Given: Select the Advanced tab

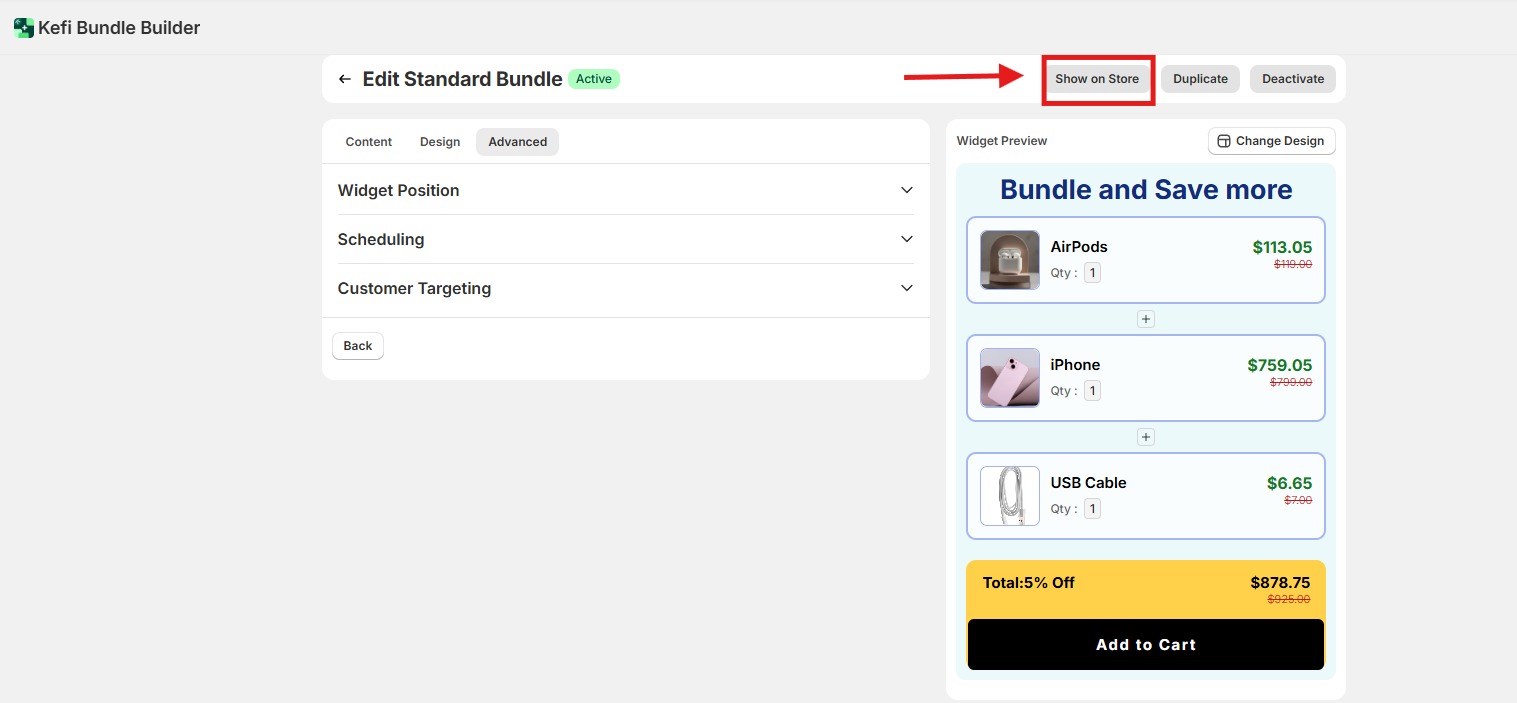Looking at the screenshot, I should point(517,142).
